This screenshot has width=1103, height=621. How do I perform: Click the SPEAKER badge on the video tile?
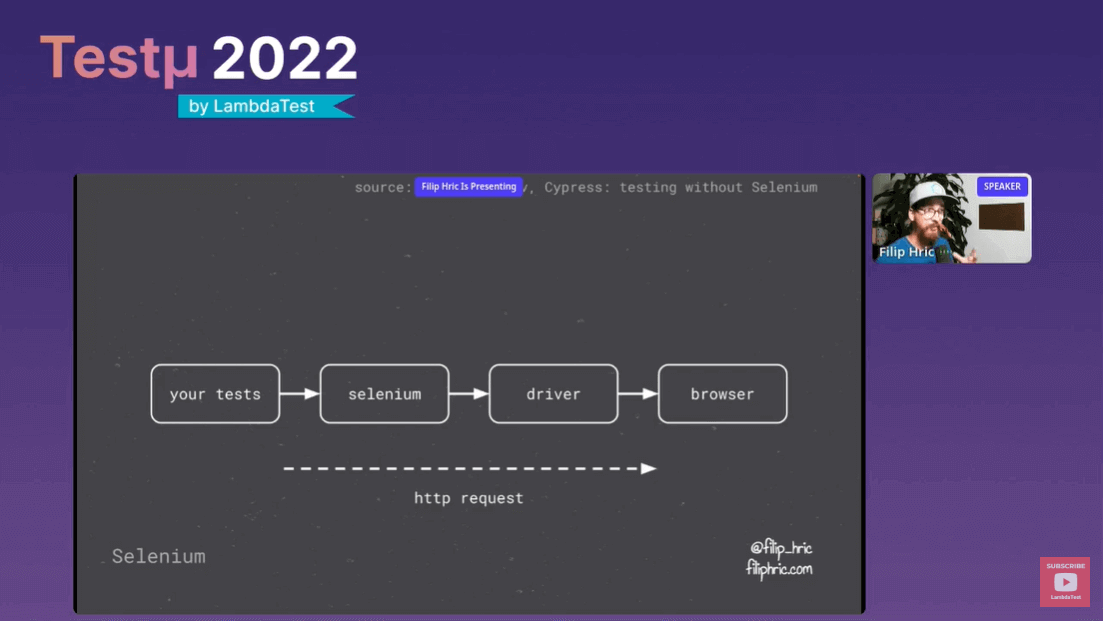point(1002,186)
